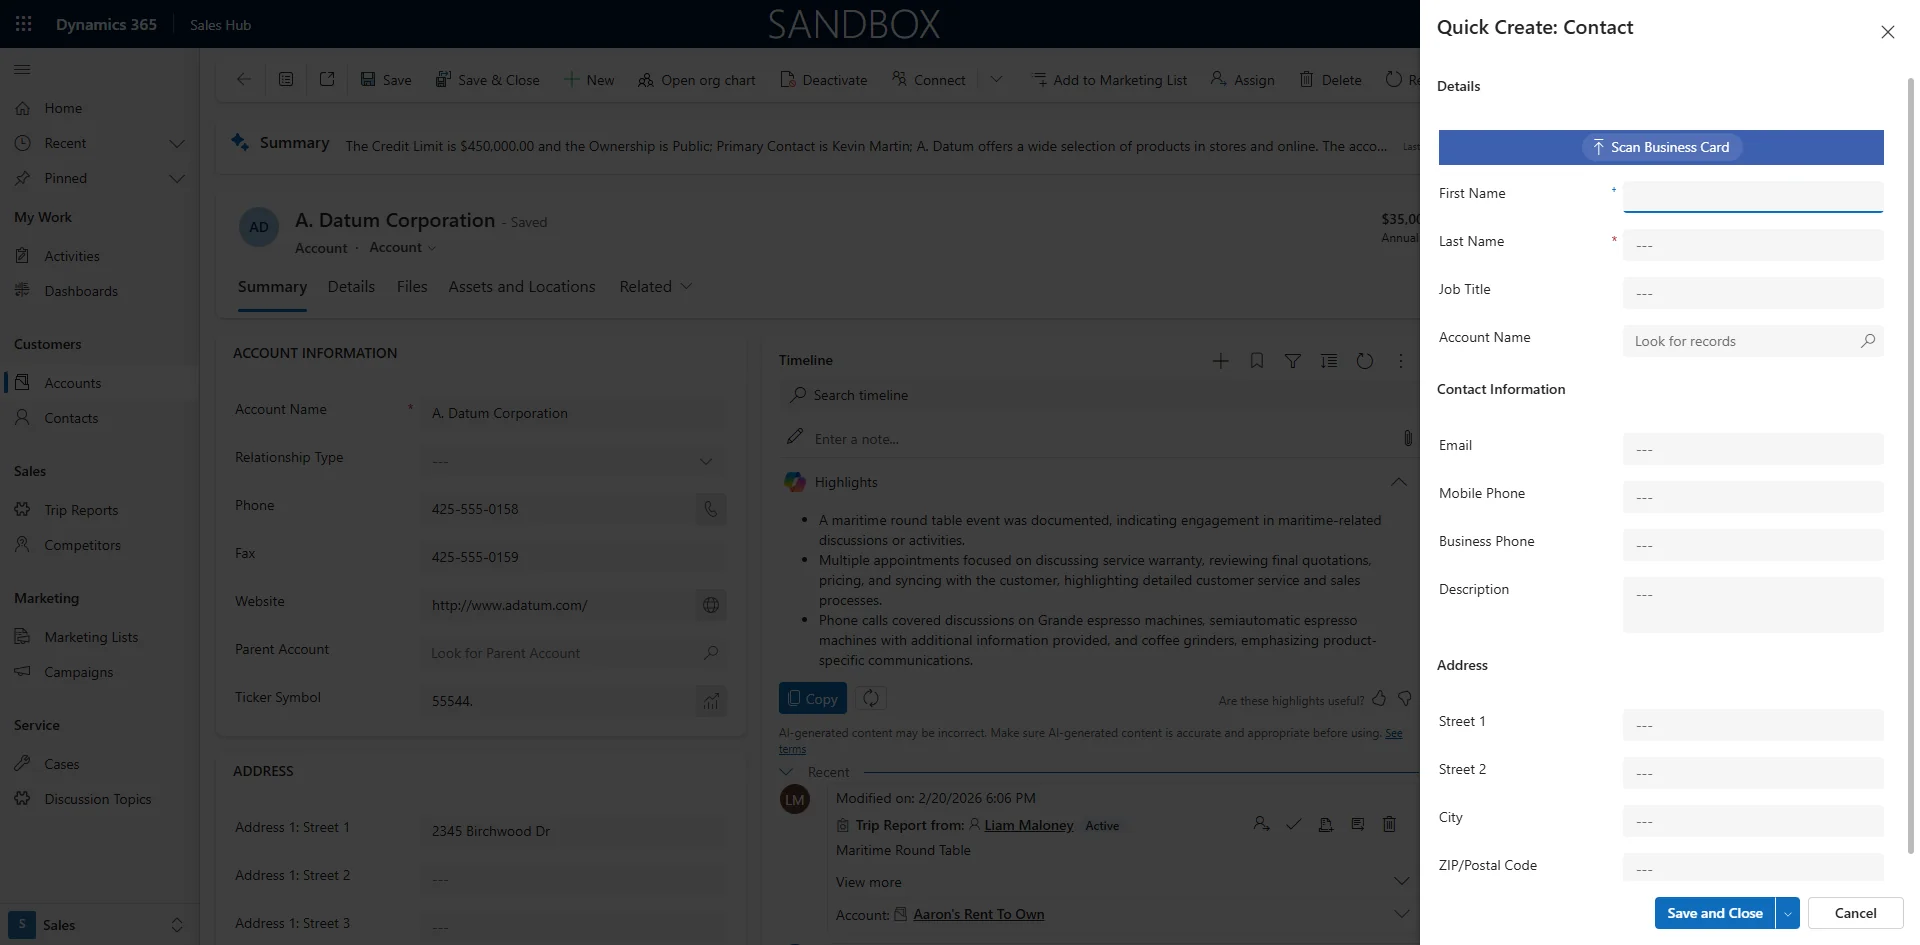Click the phone icon next to 425-555-0158
The height and width of the screenshot is (945, 1920).
click(710, 509)
